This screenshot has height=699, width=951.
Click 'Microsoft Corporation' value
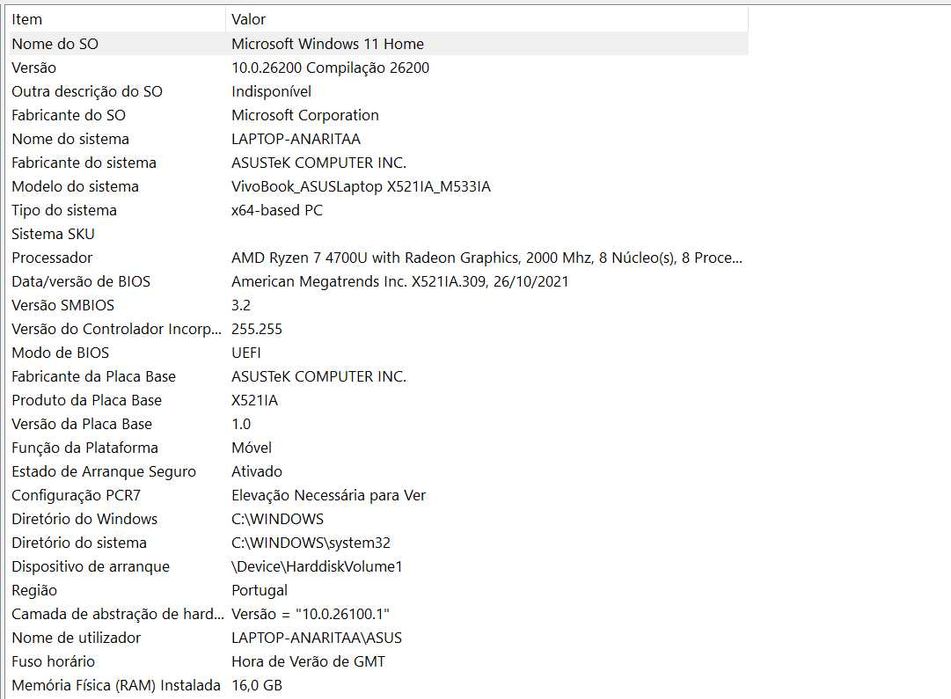305,115
